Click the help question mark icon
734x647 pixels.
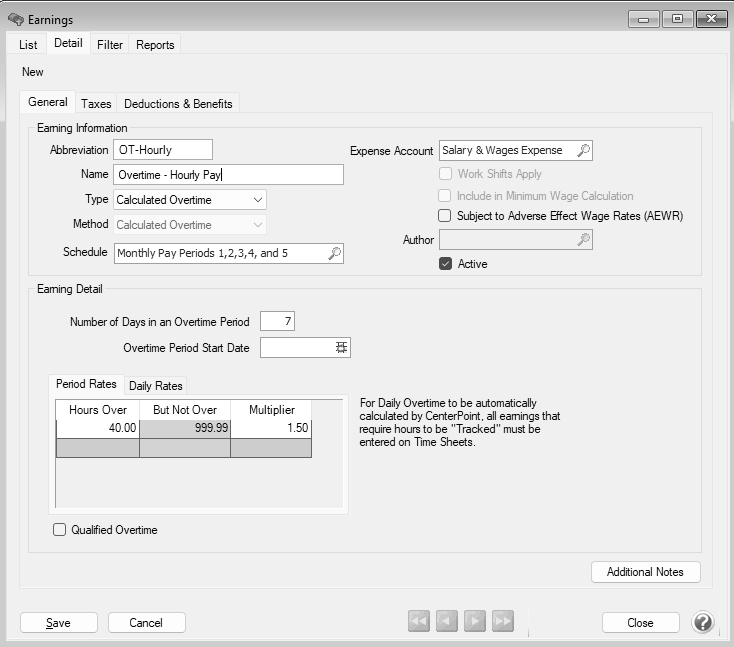click(702, 622)
